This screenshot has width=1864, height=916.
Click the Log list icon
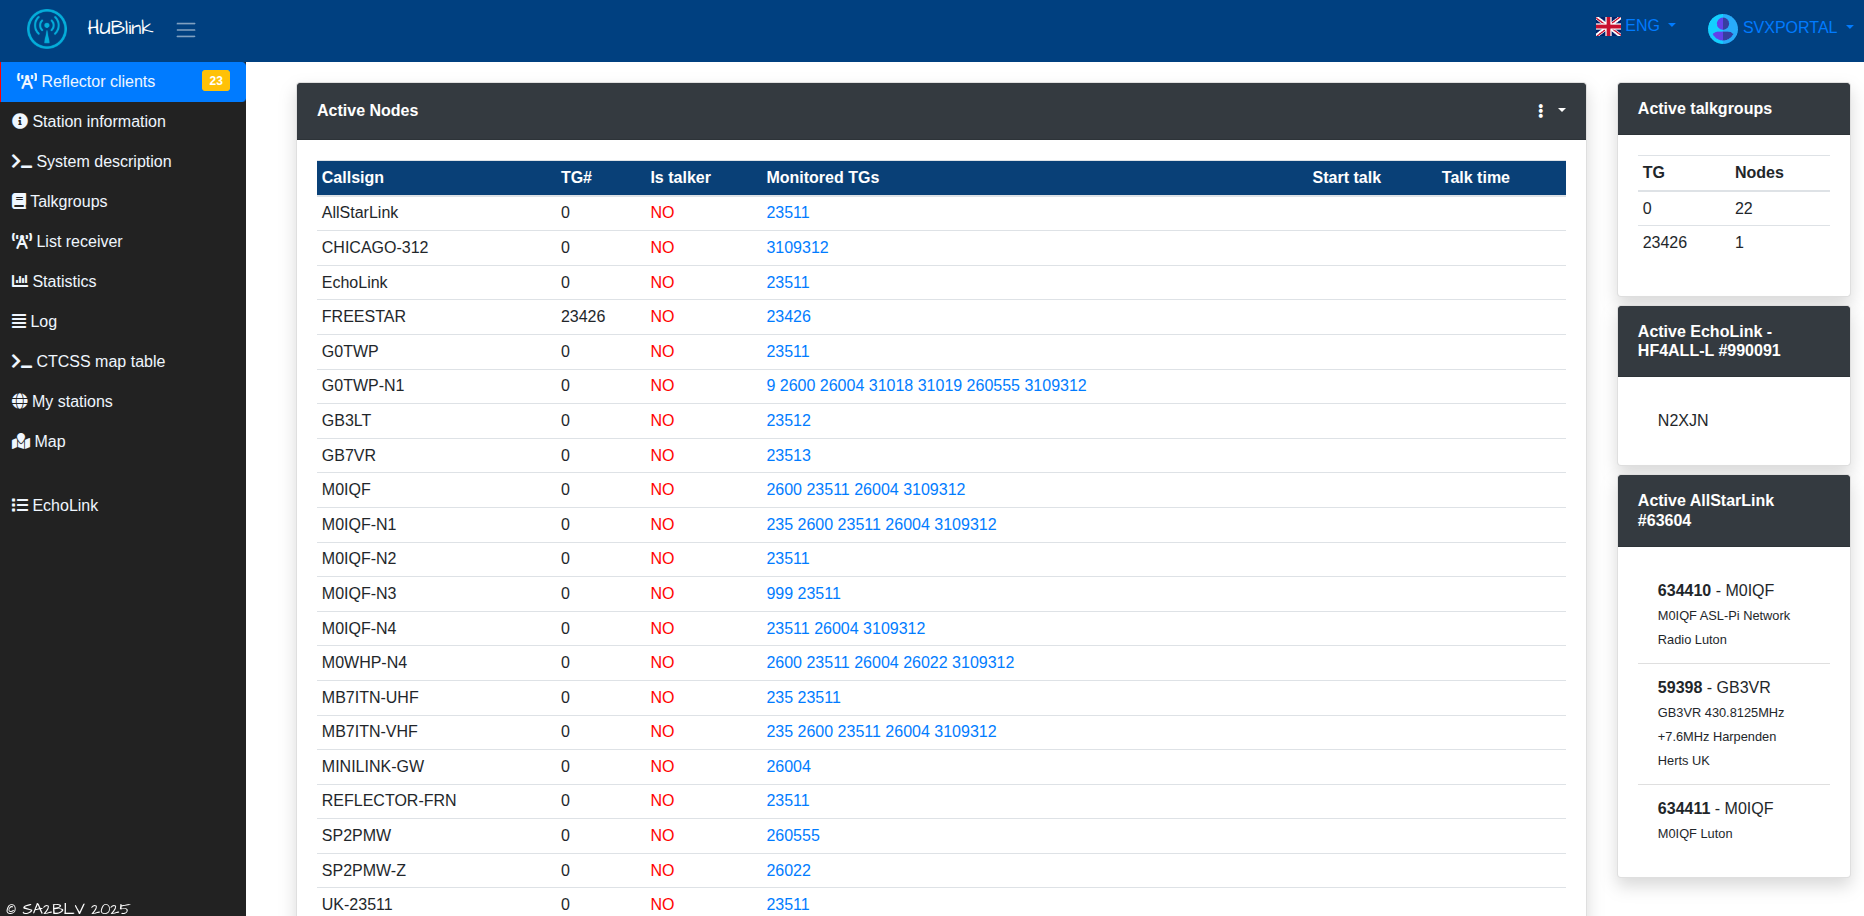(x=19, y=321)
